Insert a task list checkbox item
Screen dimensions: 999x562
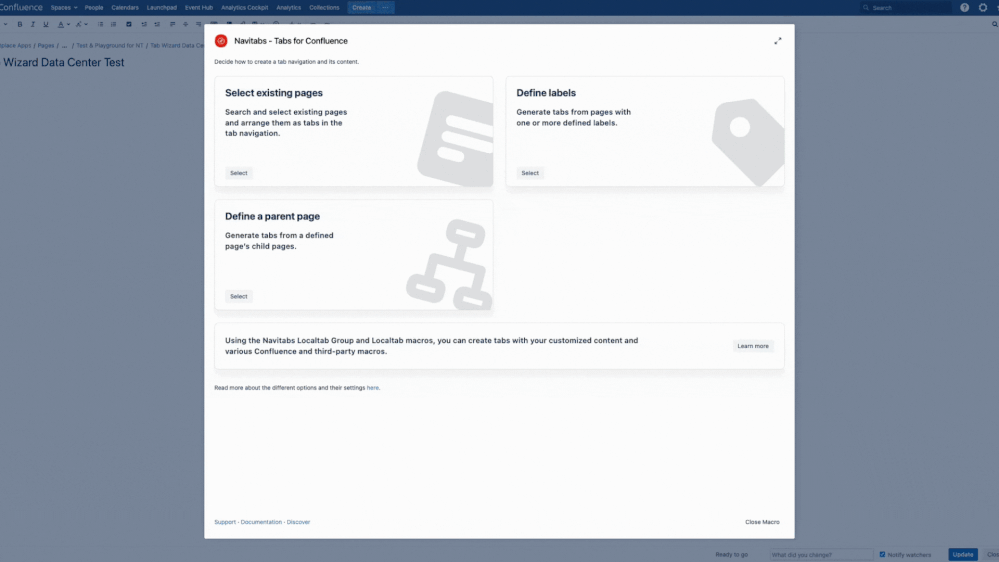pyautogui.click(x=129, y=24)
